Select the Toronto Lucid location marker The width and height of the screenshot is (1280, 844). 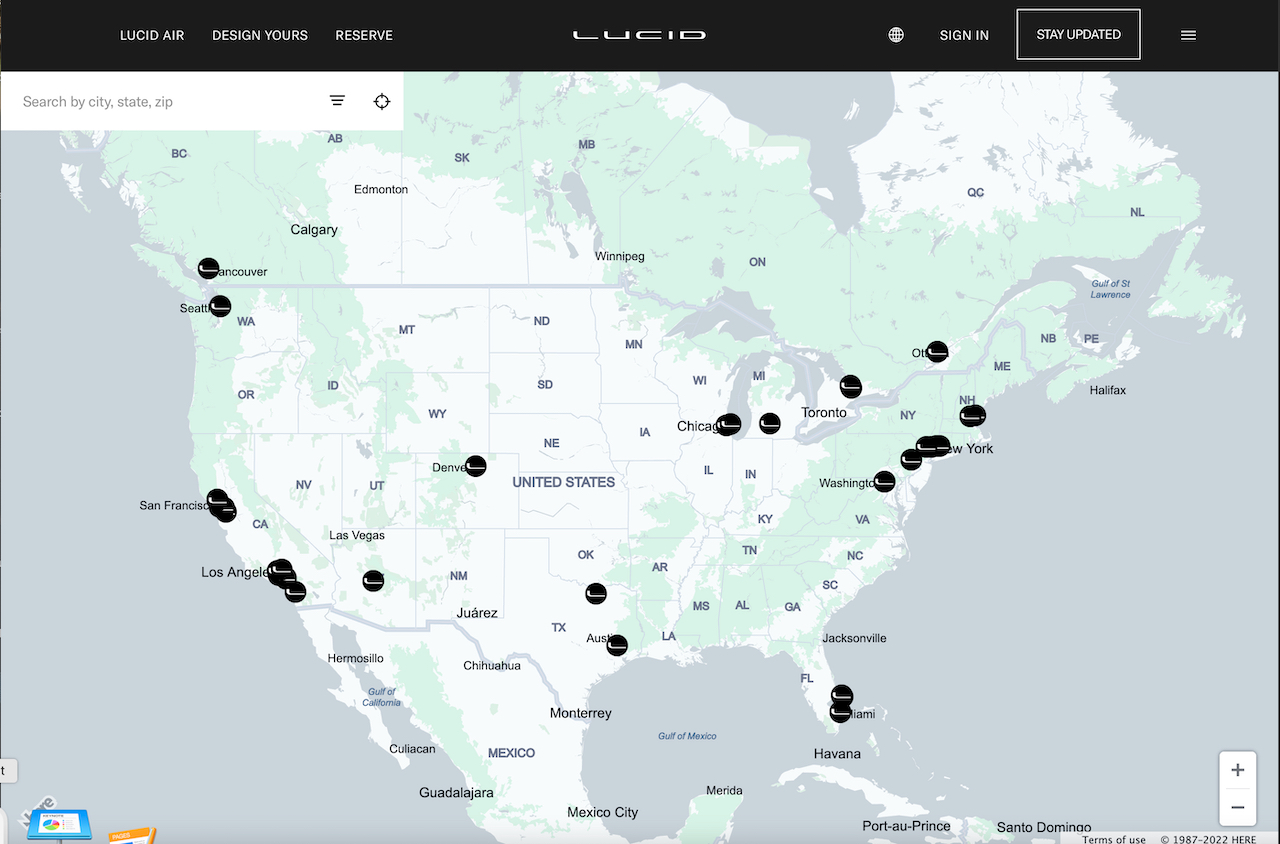pyautogui.click(x=850, y=385)
